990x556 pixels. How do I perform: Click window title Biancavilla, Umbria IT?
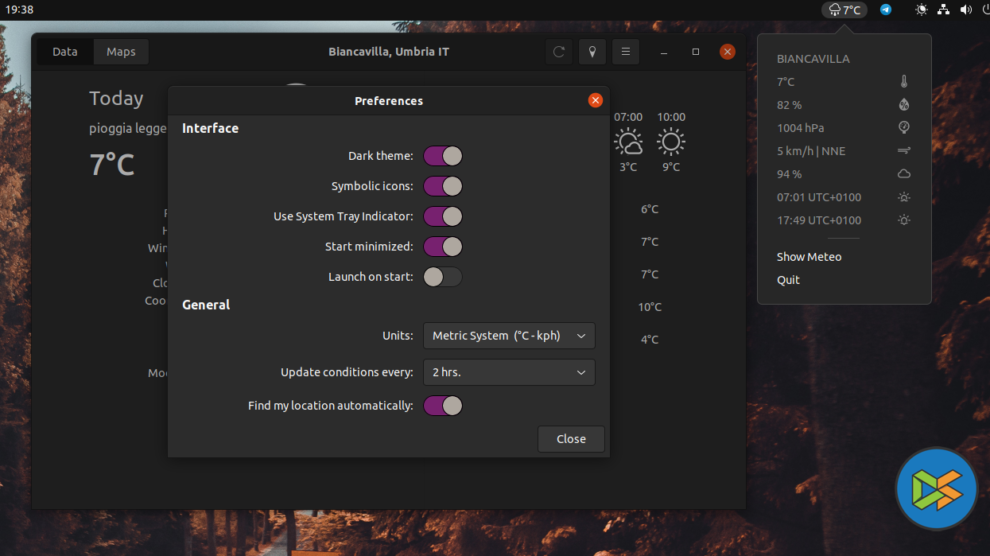point(388,52)
